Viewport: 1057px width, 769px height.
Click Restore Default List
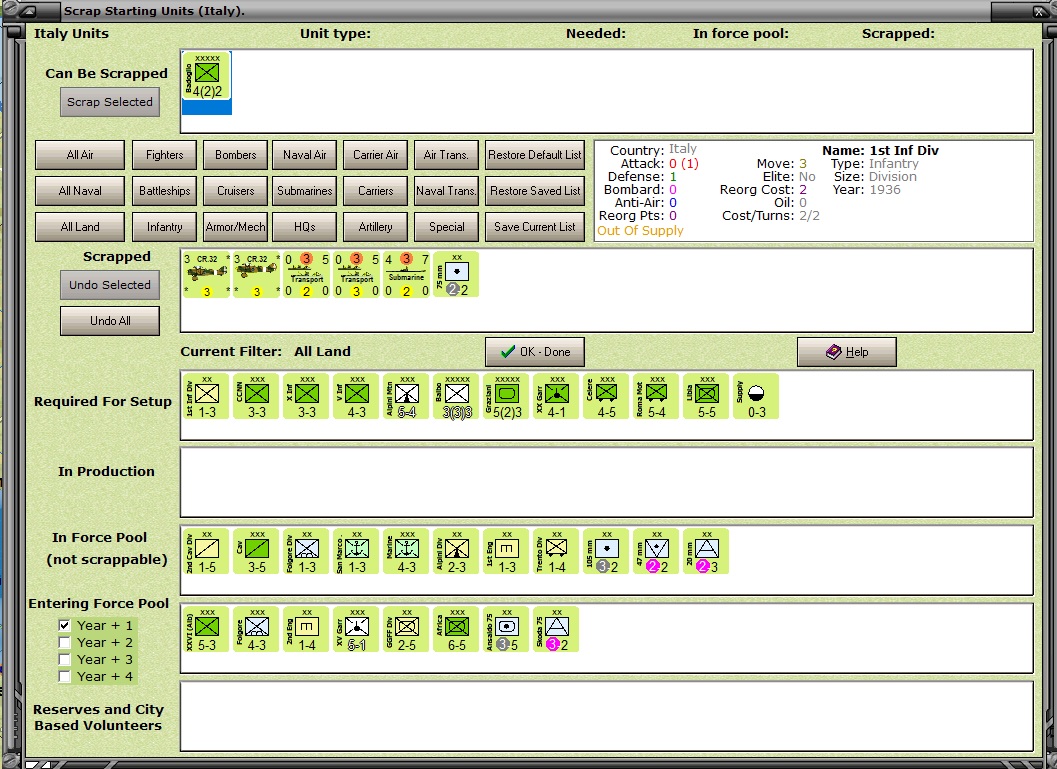535,155
